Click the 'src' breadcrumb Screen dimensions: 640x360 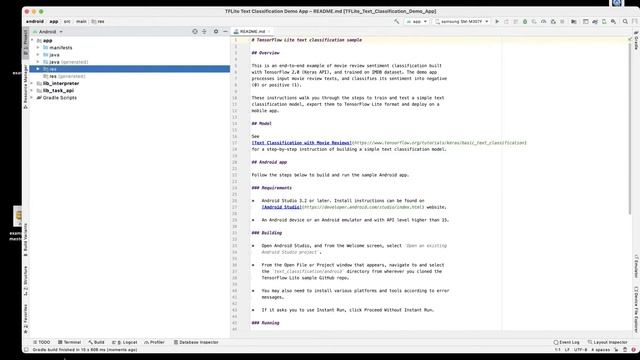coord(67,22)
